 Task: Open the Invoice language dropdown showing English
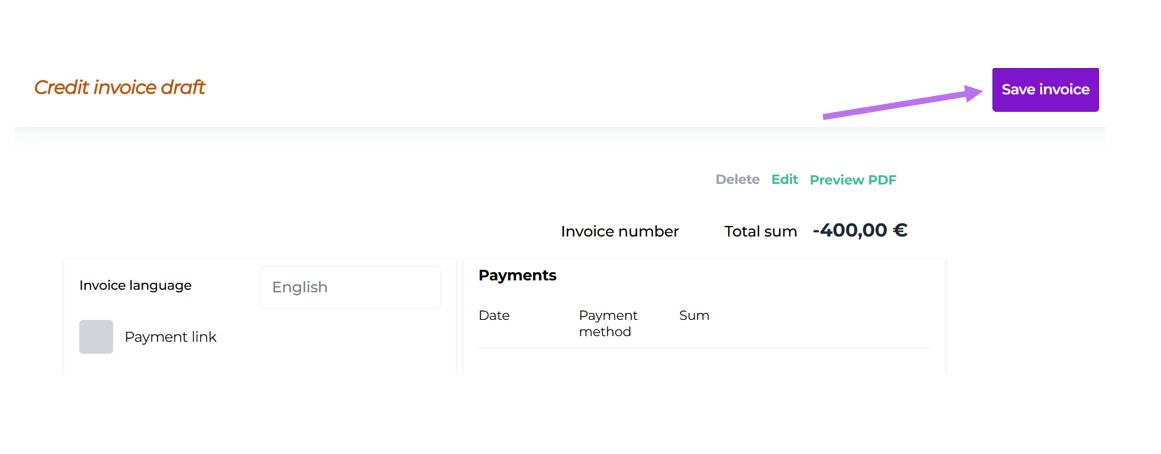[350, 287]
